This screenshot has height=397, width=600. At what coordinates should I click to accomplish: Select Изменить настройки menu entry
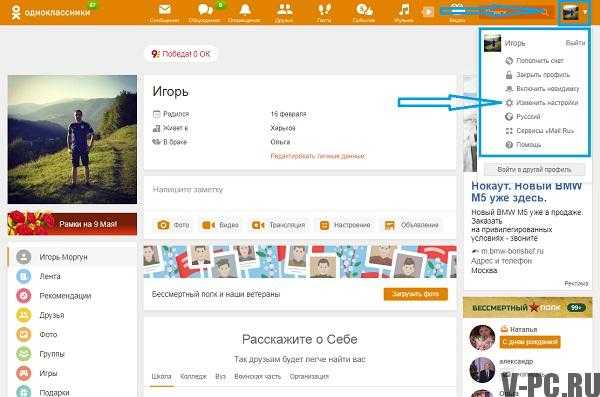pyautogui.click(x=546, y=103)
